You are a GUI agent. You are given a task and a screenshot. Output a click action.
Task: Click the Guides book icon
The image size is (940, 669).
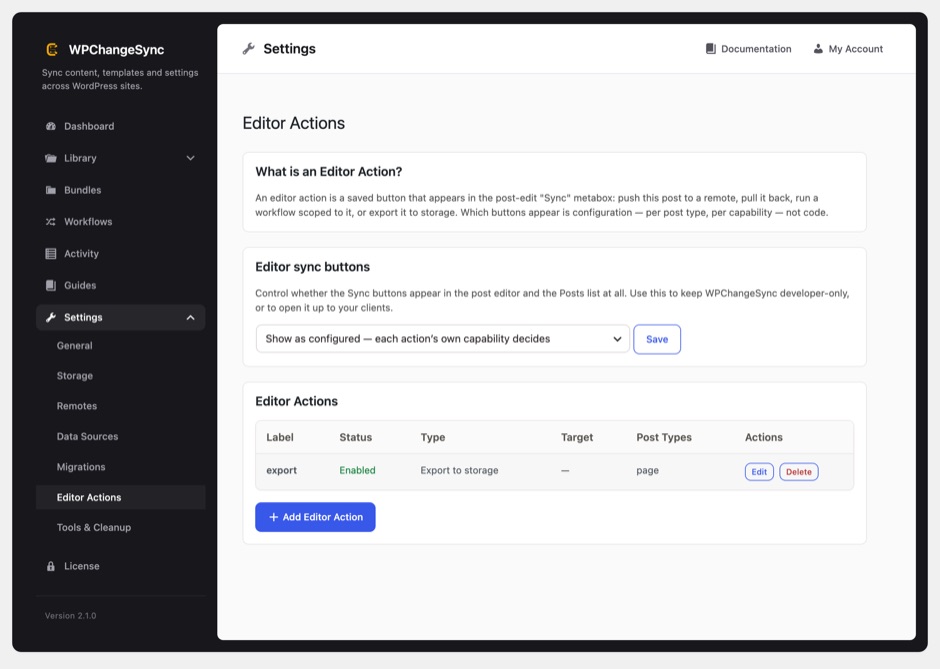51,285
